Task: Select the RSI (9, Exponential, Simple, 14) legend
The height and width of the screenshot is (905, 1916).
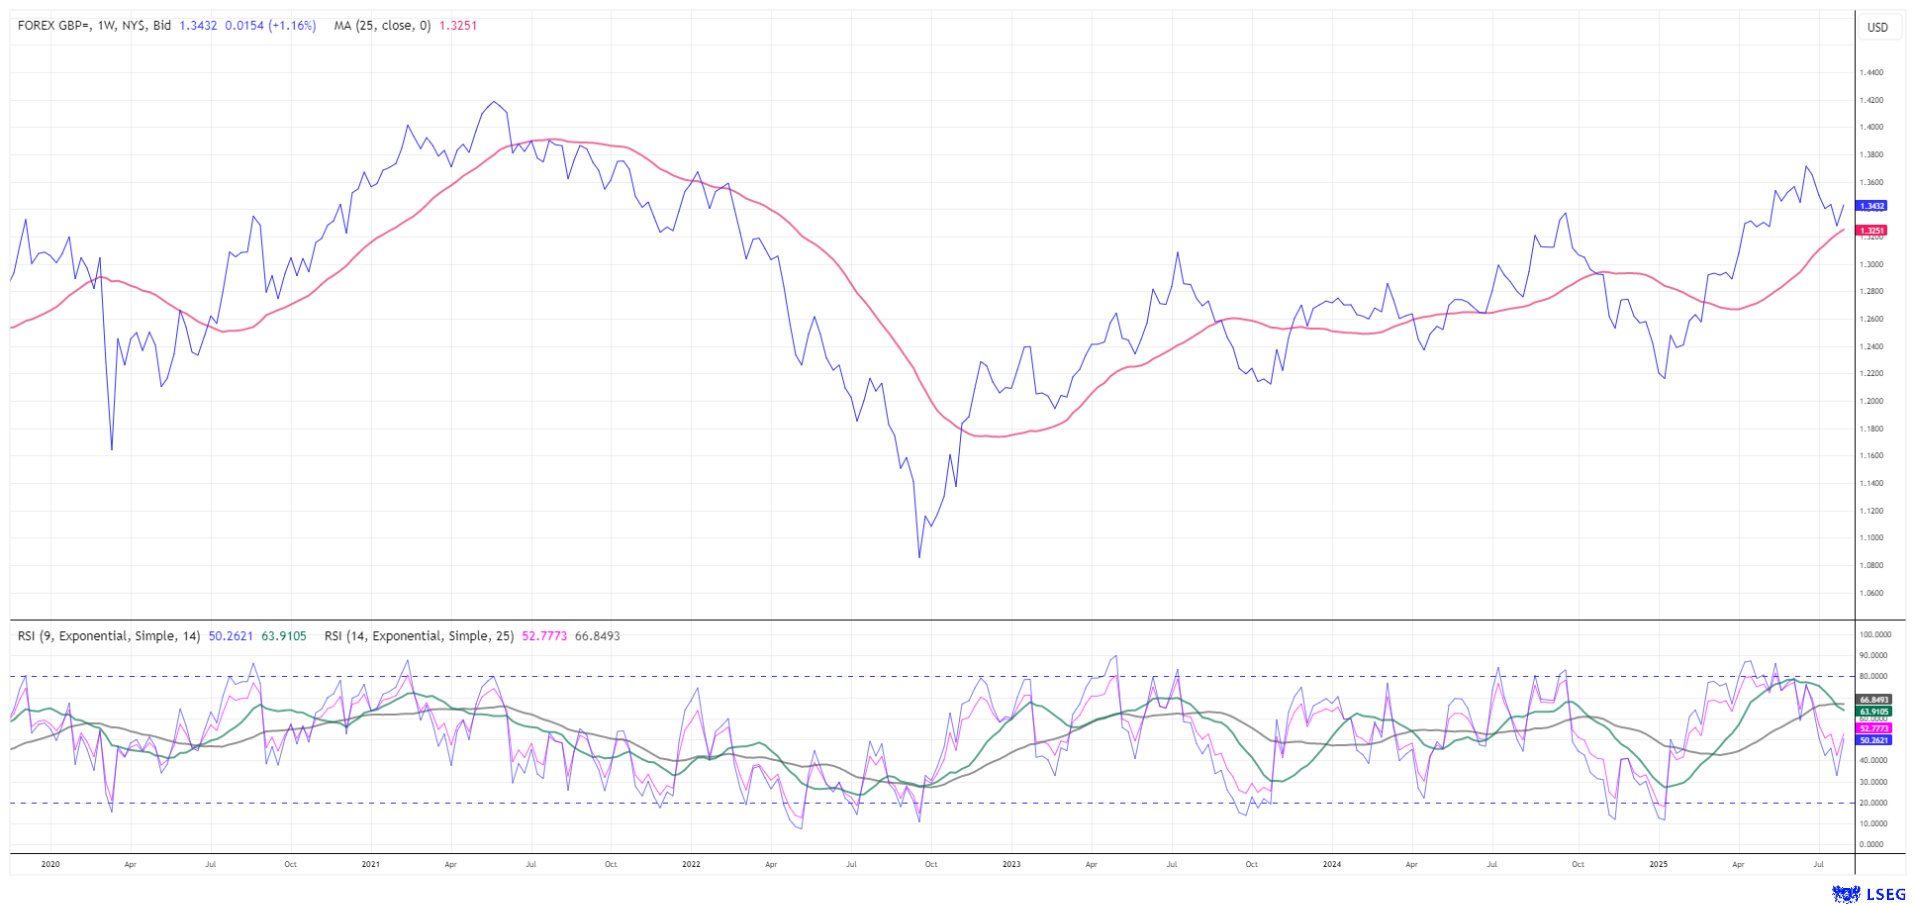Action: 109,636
